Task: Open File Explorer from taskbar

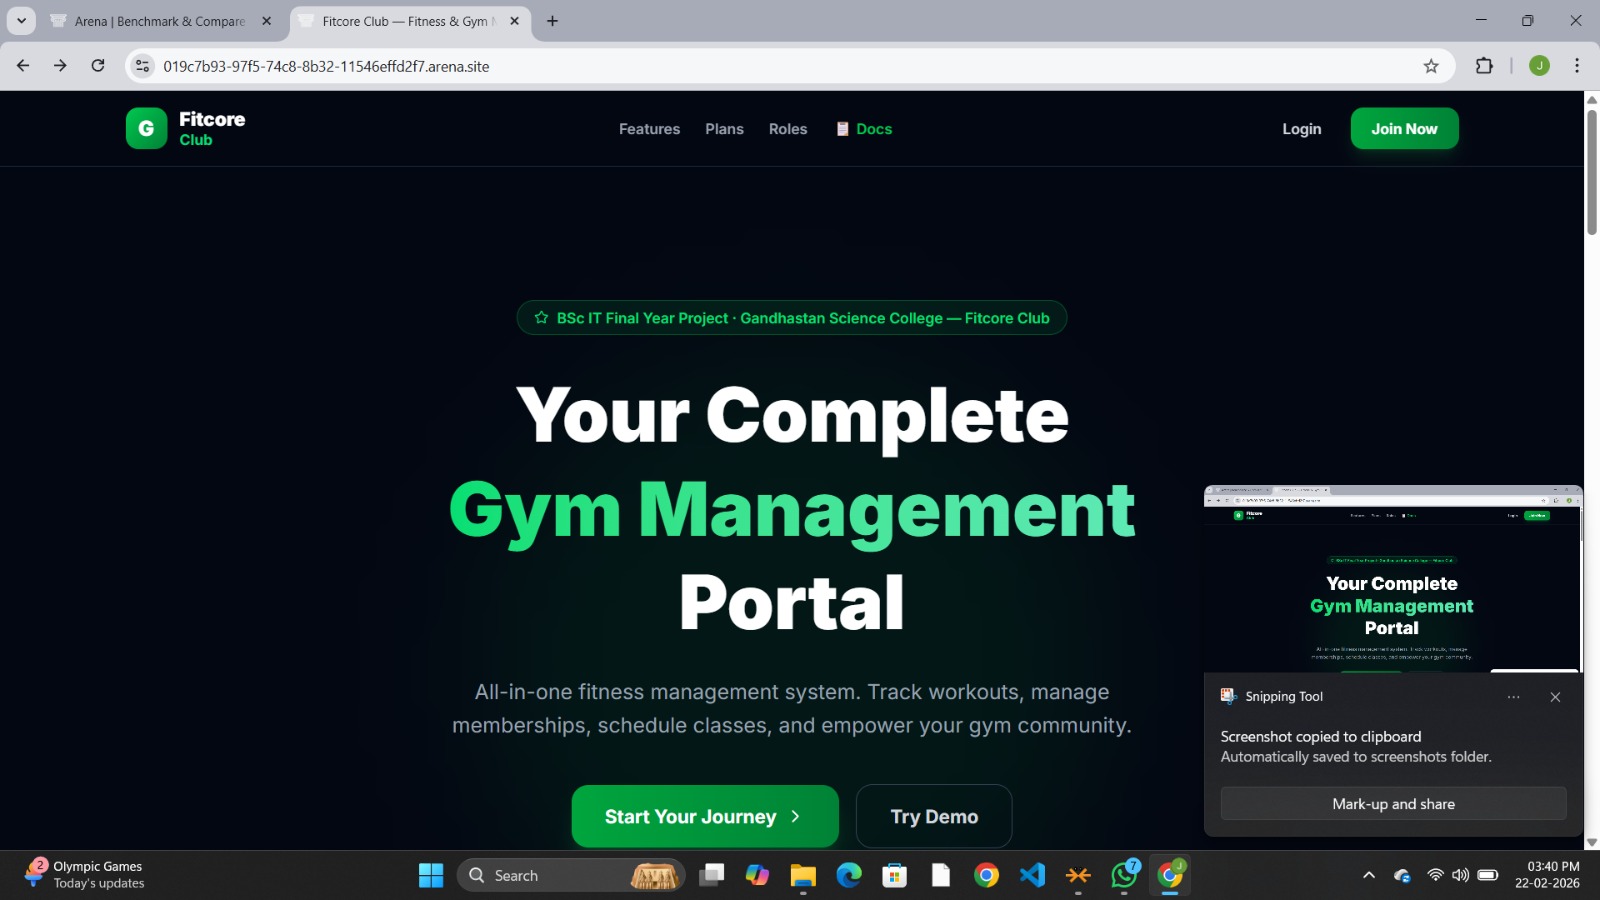Action: tap(803, 876)
